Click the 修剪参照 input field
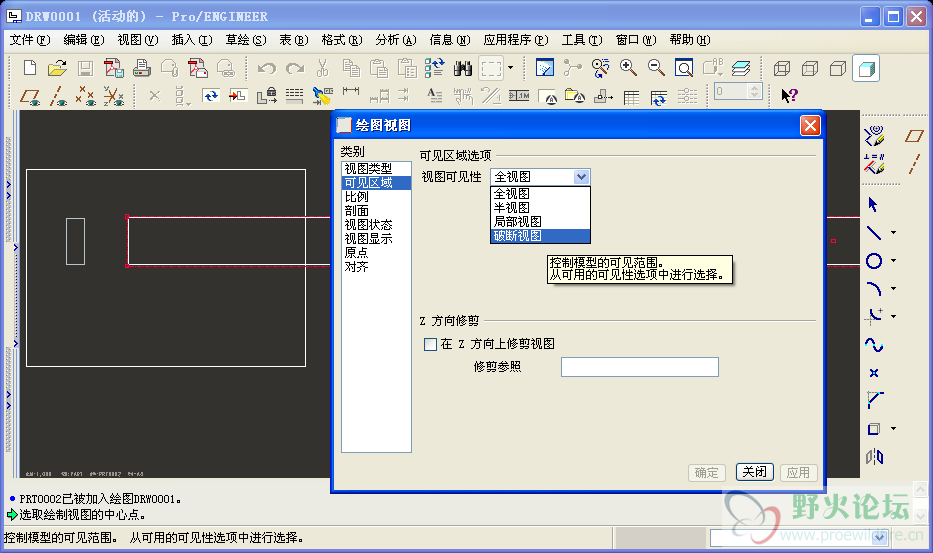Viewport: 933px width, 553px height. pyautogui.click(x=640, y=367)
